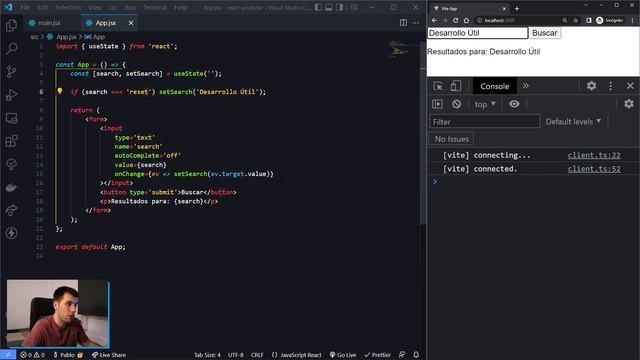Open the Remote Explorer view
The image size is (640, 360).
11,118
